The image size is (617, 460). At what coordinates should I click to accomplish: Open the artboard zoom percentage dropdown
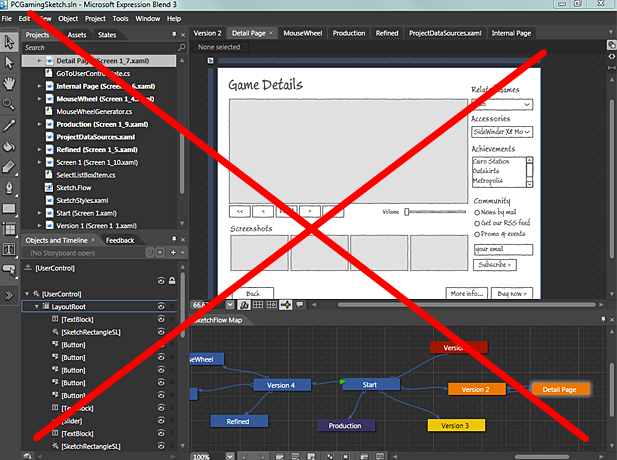point(230,305)
